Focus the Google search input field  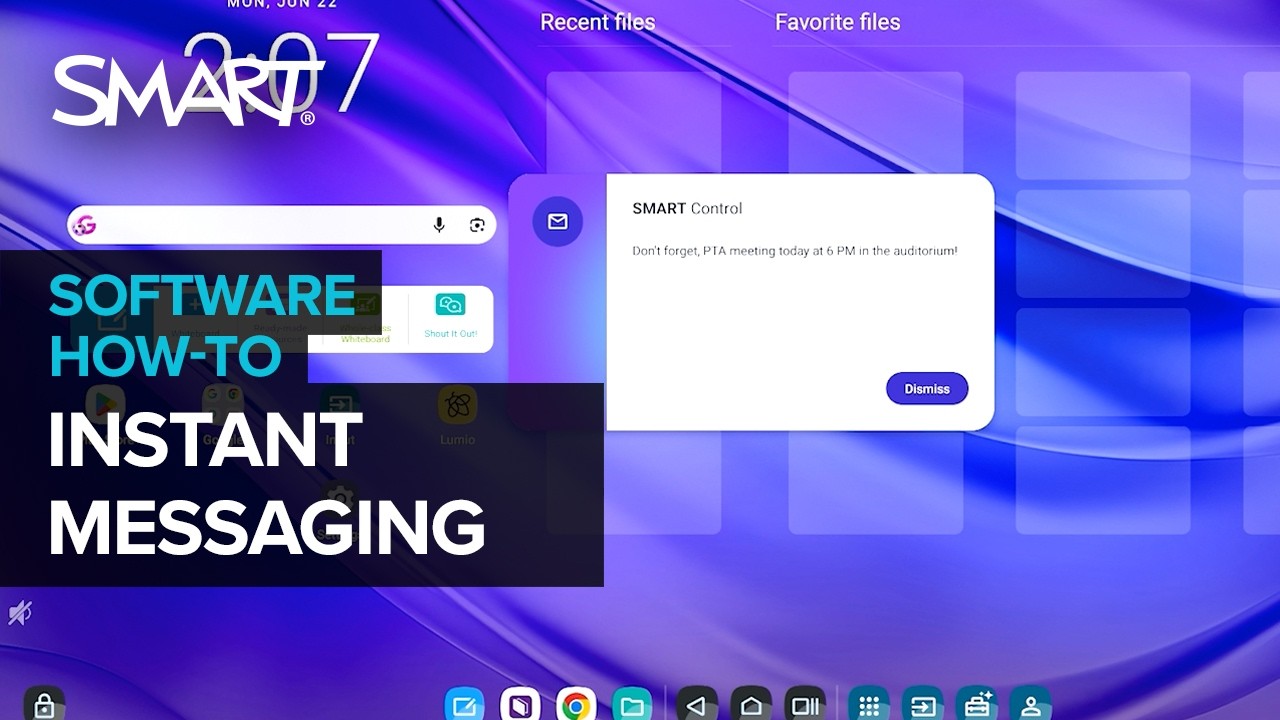click(282, 225)
